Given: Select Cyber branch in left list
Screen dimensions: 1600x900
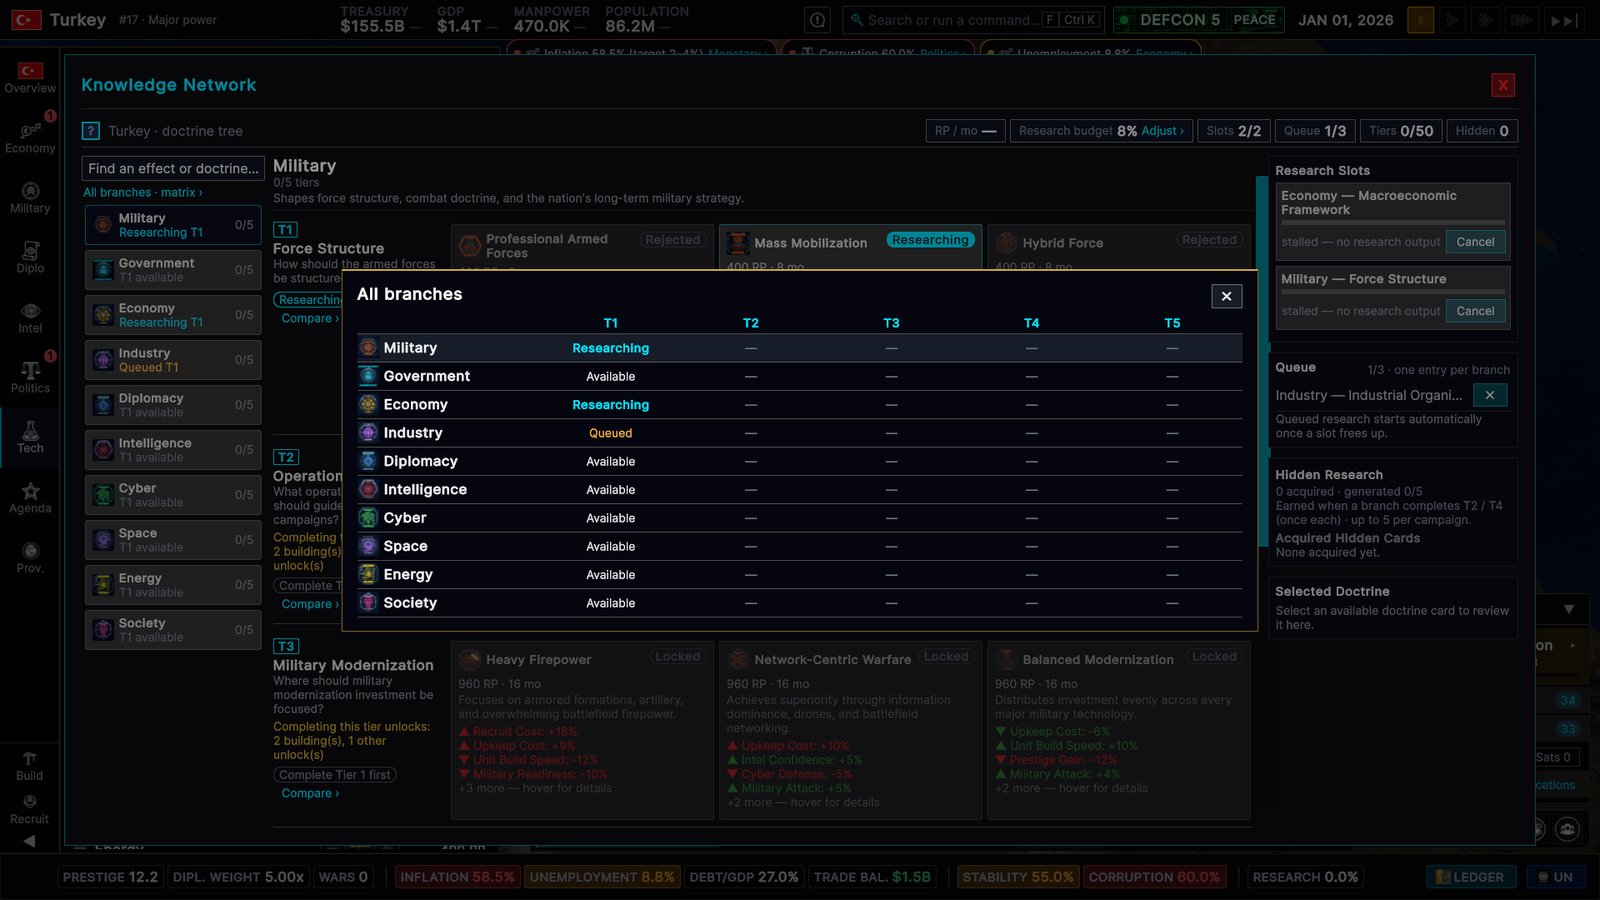Looking at the screenshot, I should tap(173, 495).
